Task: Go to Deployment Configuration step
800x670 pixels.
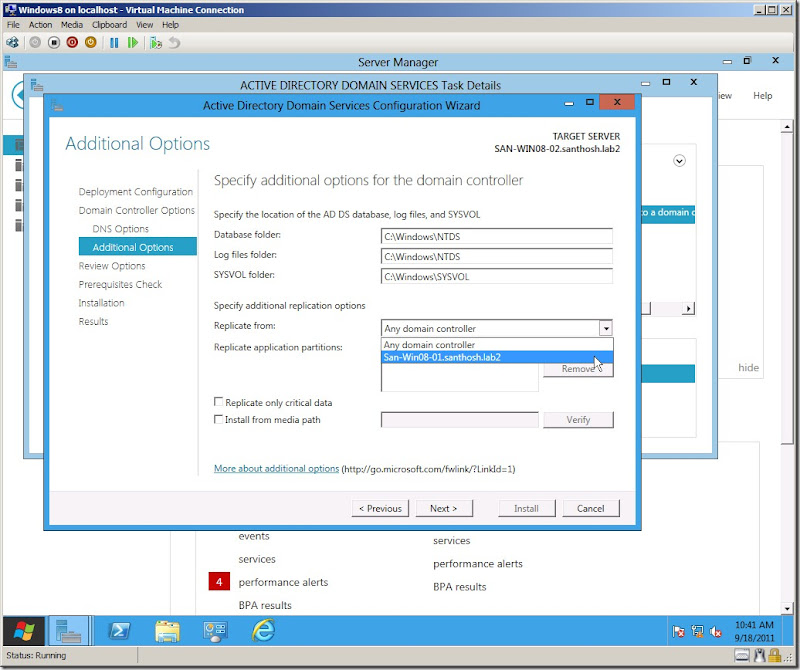Action: pos(136,192)
